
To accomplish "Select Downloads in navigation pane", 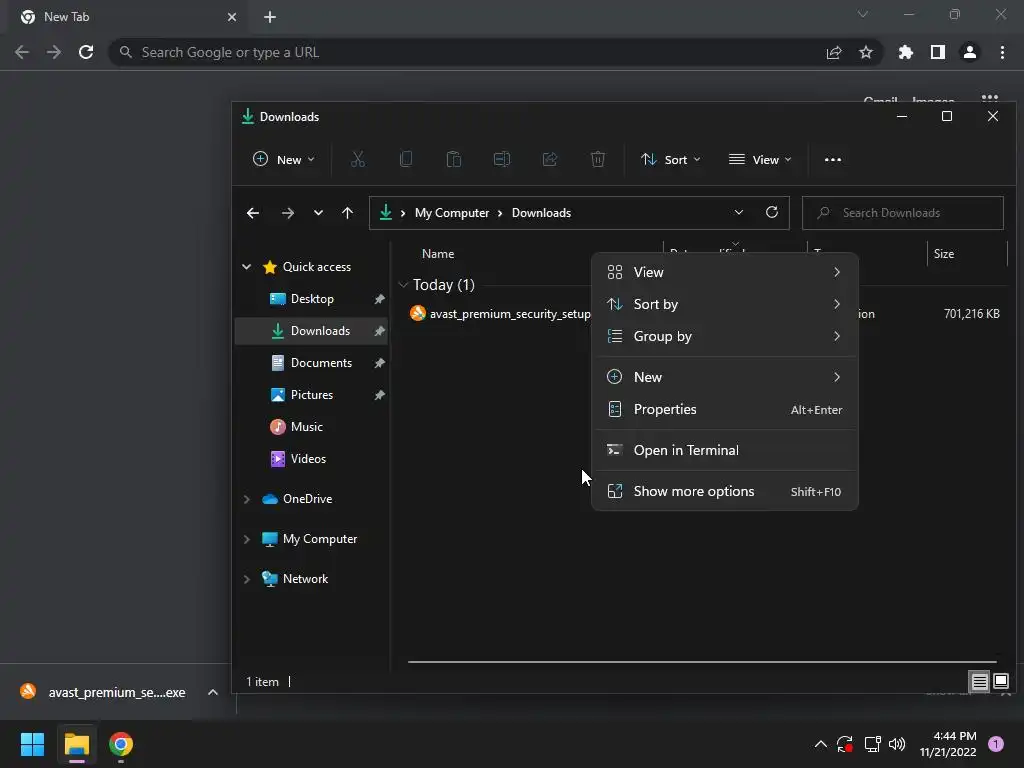I will tap(312, 331).
